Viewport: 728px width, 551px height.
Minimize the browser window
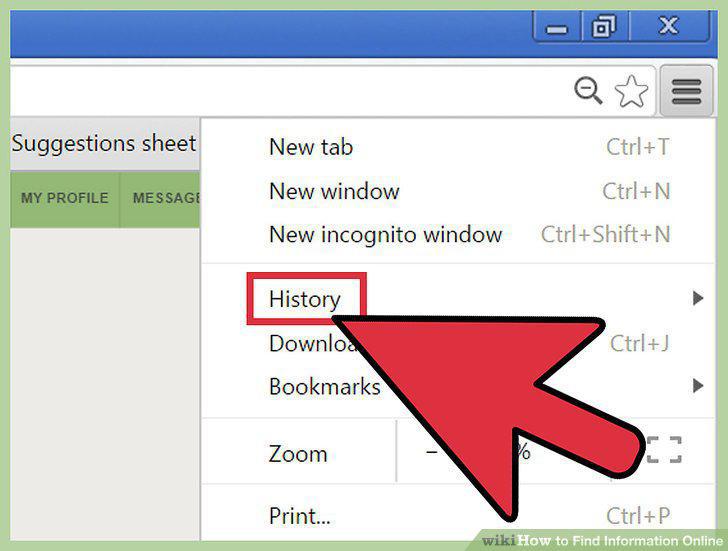[x=557, y=27]
